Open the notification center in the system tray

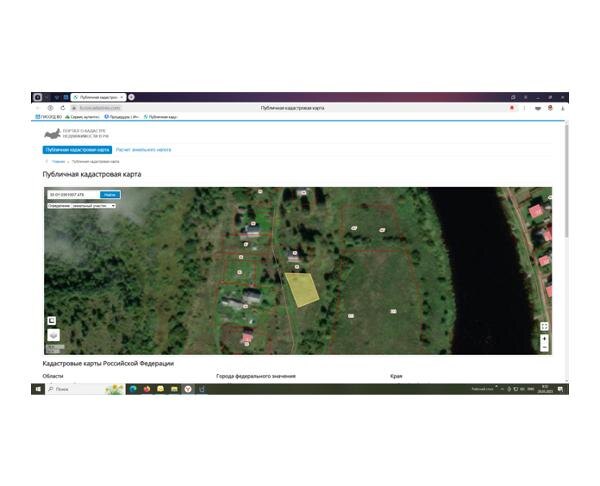(560, 389)
